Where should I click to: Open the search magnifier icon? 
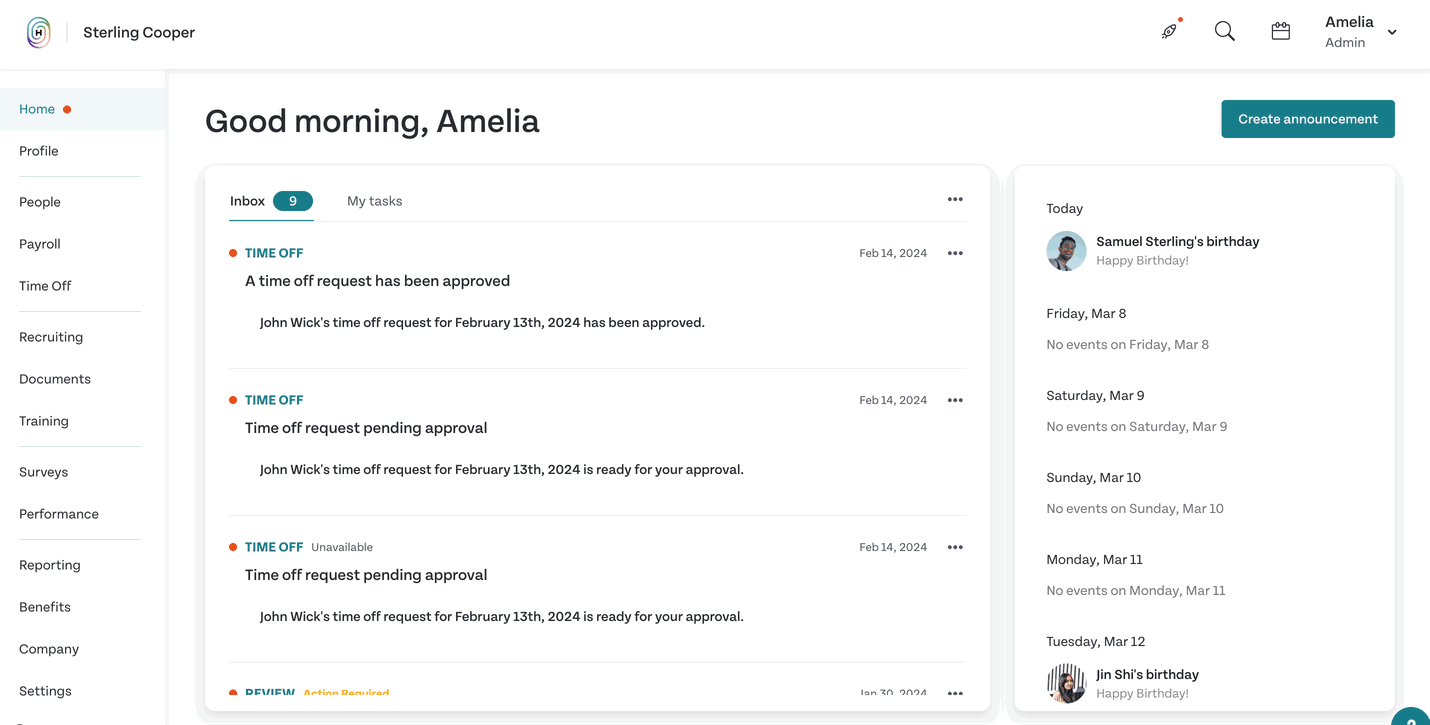point(1224,31)
